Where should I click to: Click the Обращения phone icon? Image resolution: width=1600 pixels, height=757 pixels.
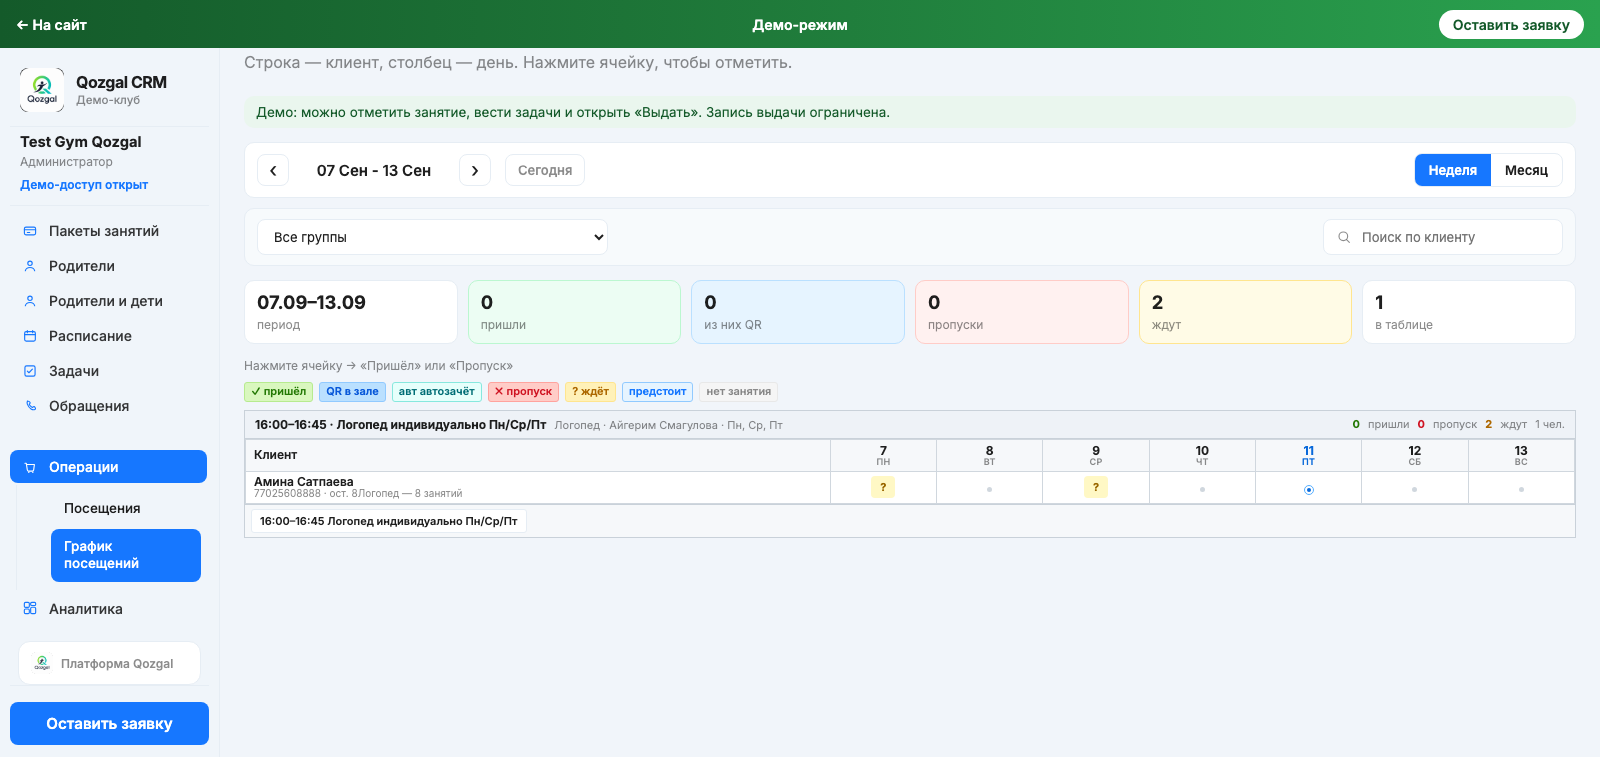coord(30,406)
